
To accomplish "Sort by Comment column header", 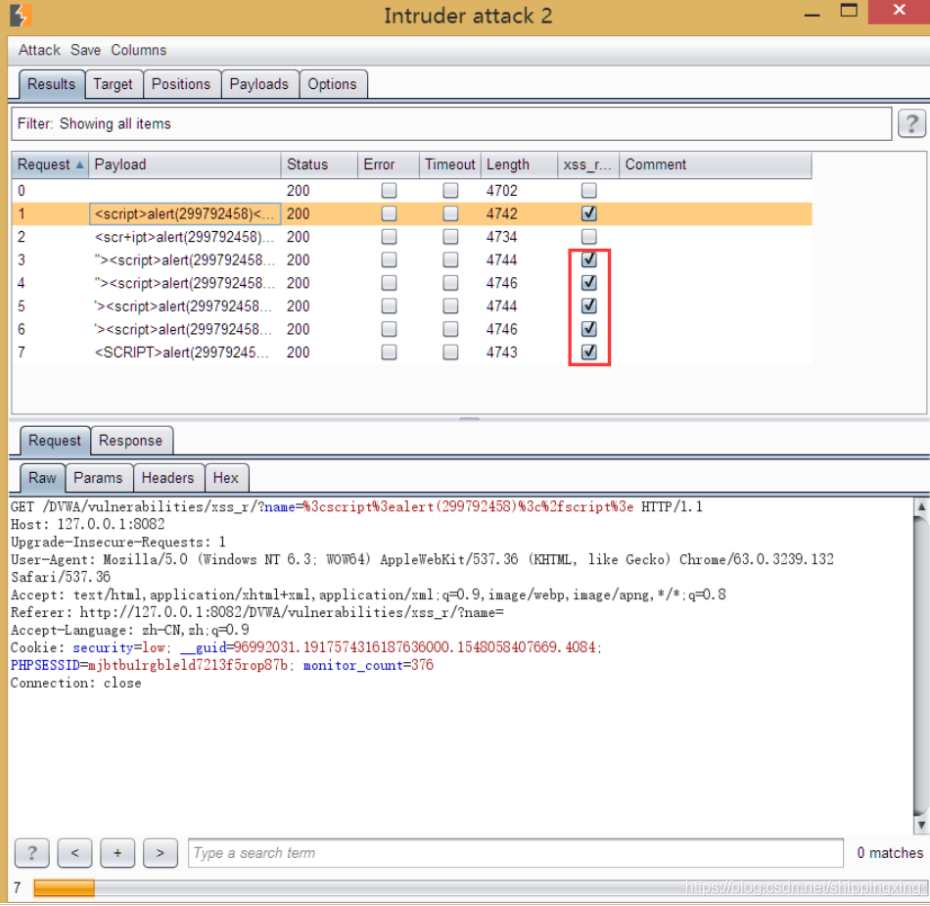I will tap(715, 164).
